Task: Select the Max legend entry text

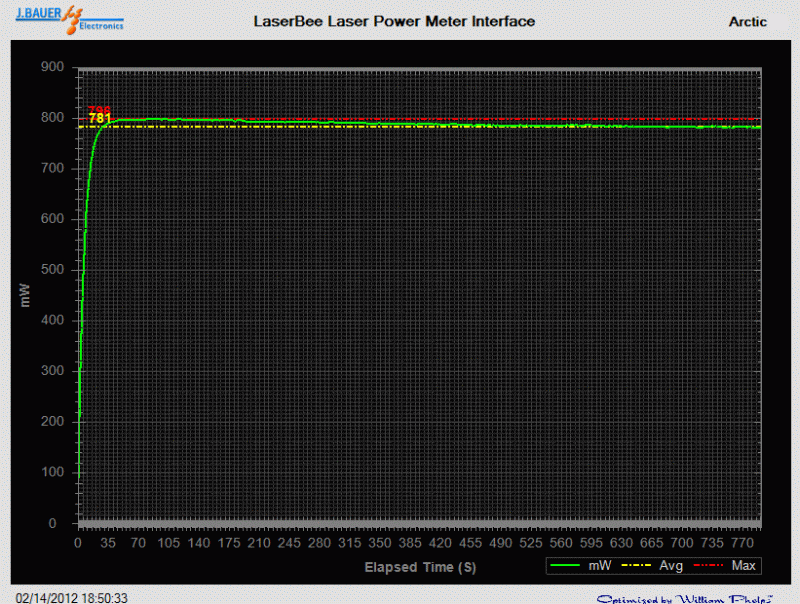Action: coord(741,566)
